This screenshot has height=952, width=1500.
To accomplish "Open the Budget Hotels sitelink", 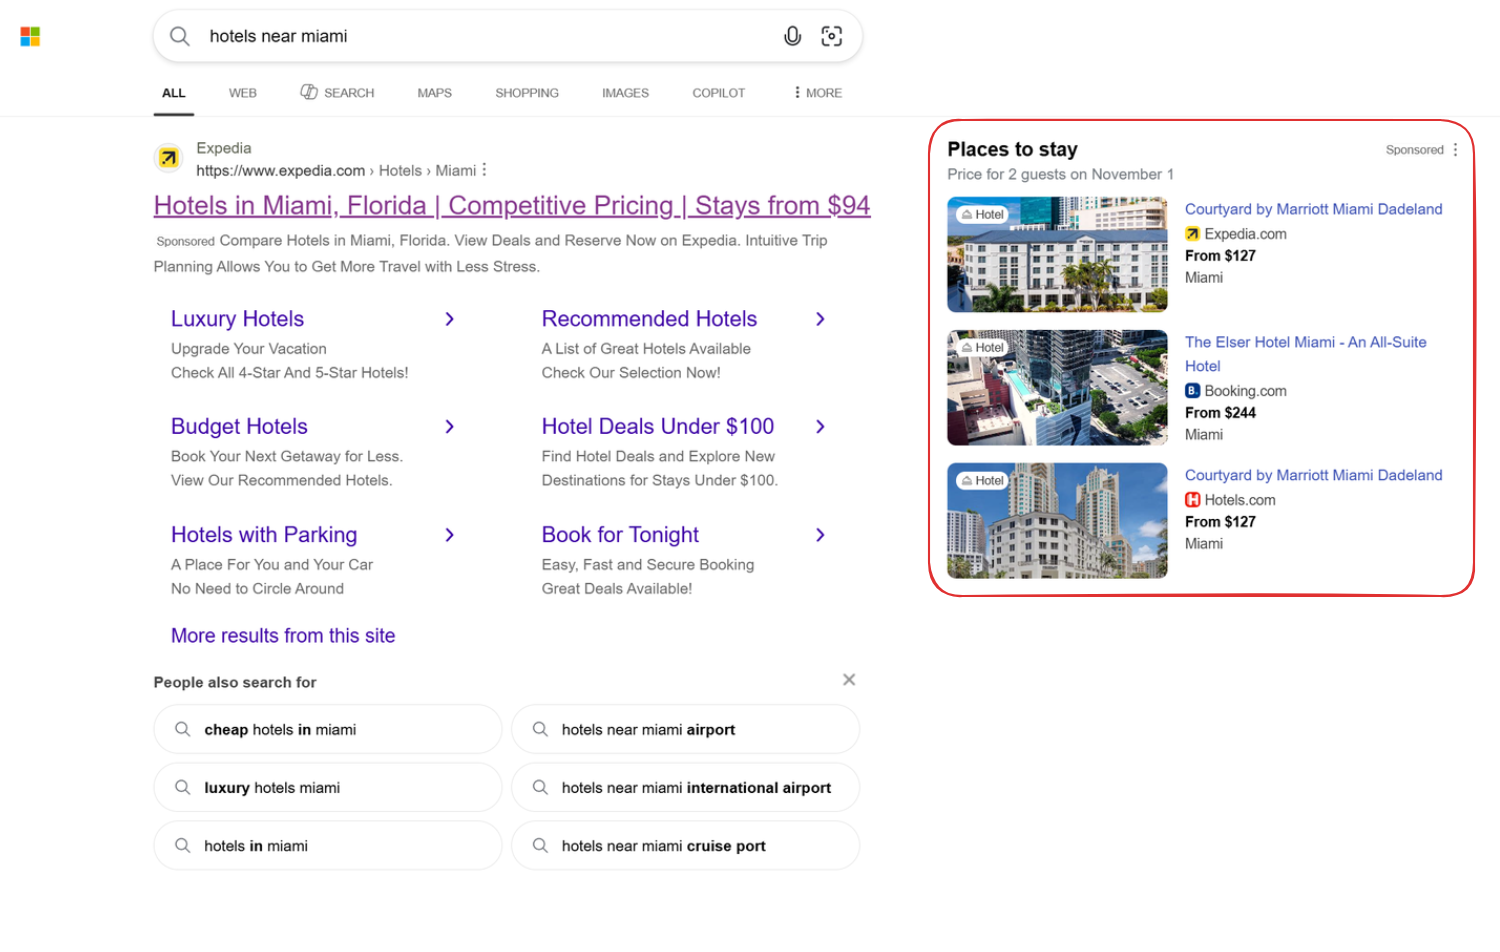I will click(x=239, y=427).
